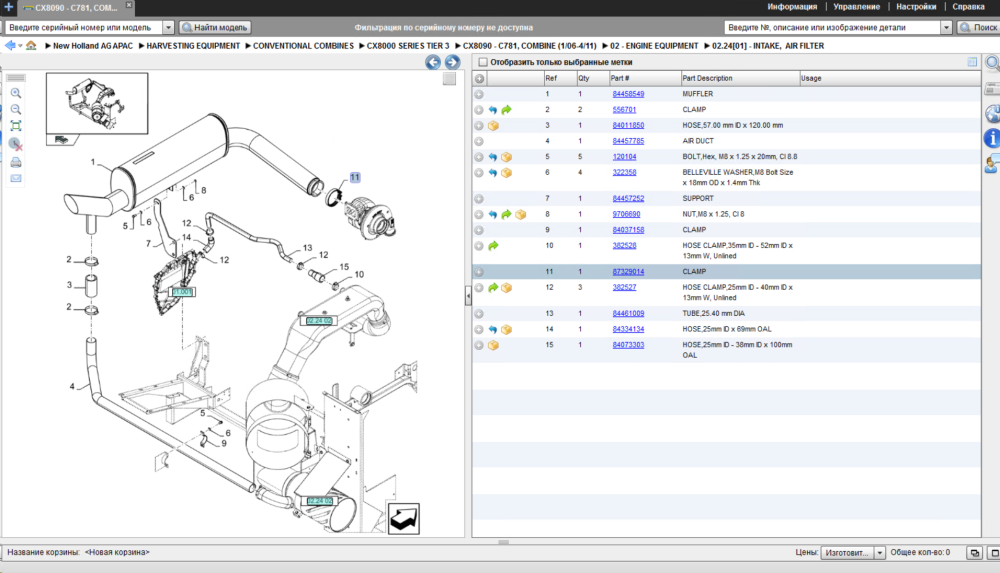Open the 'Справка' menu

[968, 6]
